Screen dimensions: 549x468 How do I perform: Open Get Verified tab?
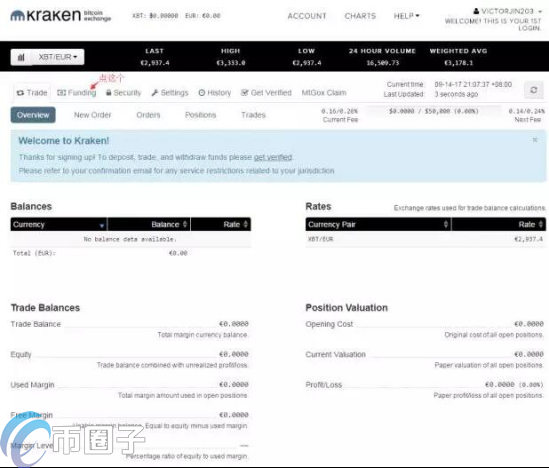click(x=266, y=93)
